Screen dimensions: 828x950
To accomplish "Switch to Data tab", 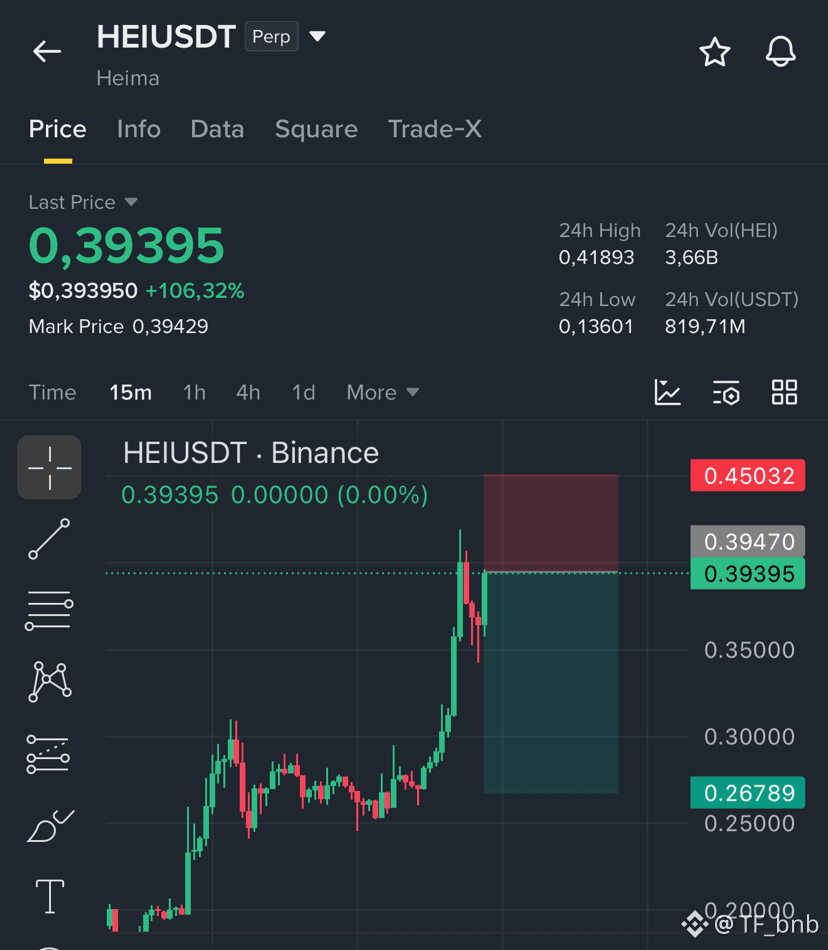I will coord(217,129).
